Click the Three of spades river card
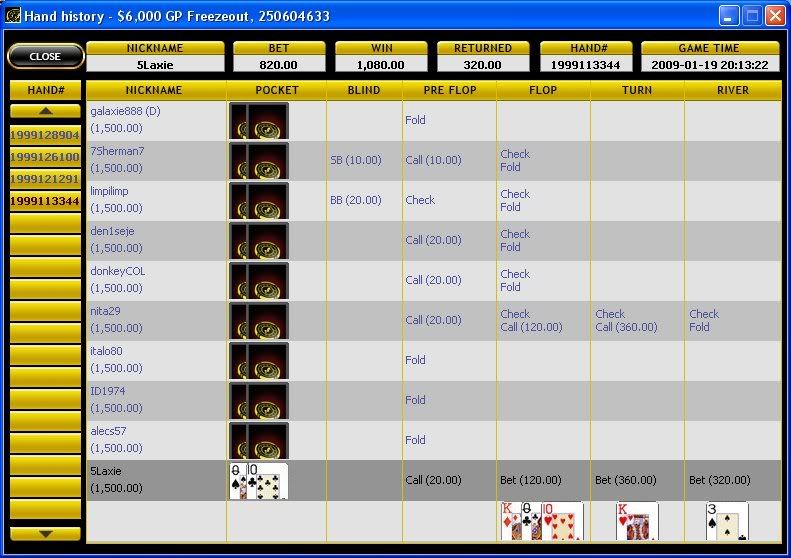 click(727, 521)
